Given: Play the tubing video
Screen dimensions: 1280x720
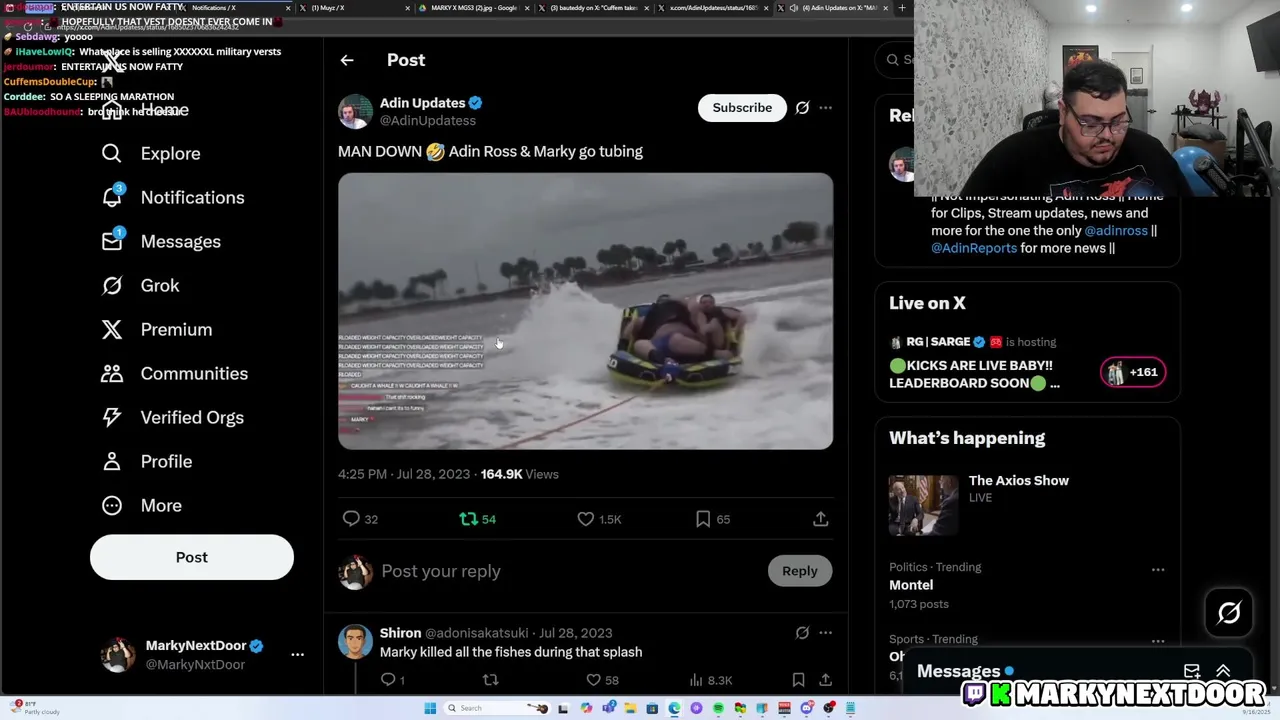Looking at the screenshot, I should [585, 311].
